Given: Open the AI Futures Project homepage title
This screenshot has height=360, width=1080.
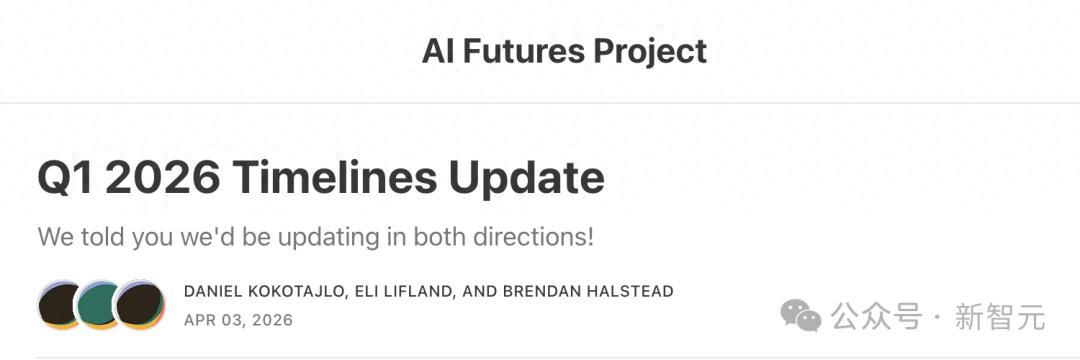Looking at the screenshot, I should (564, 52).
